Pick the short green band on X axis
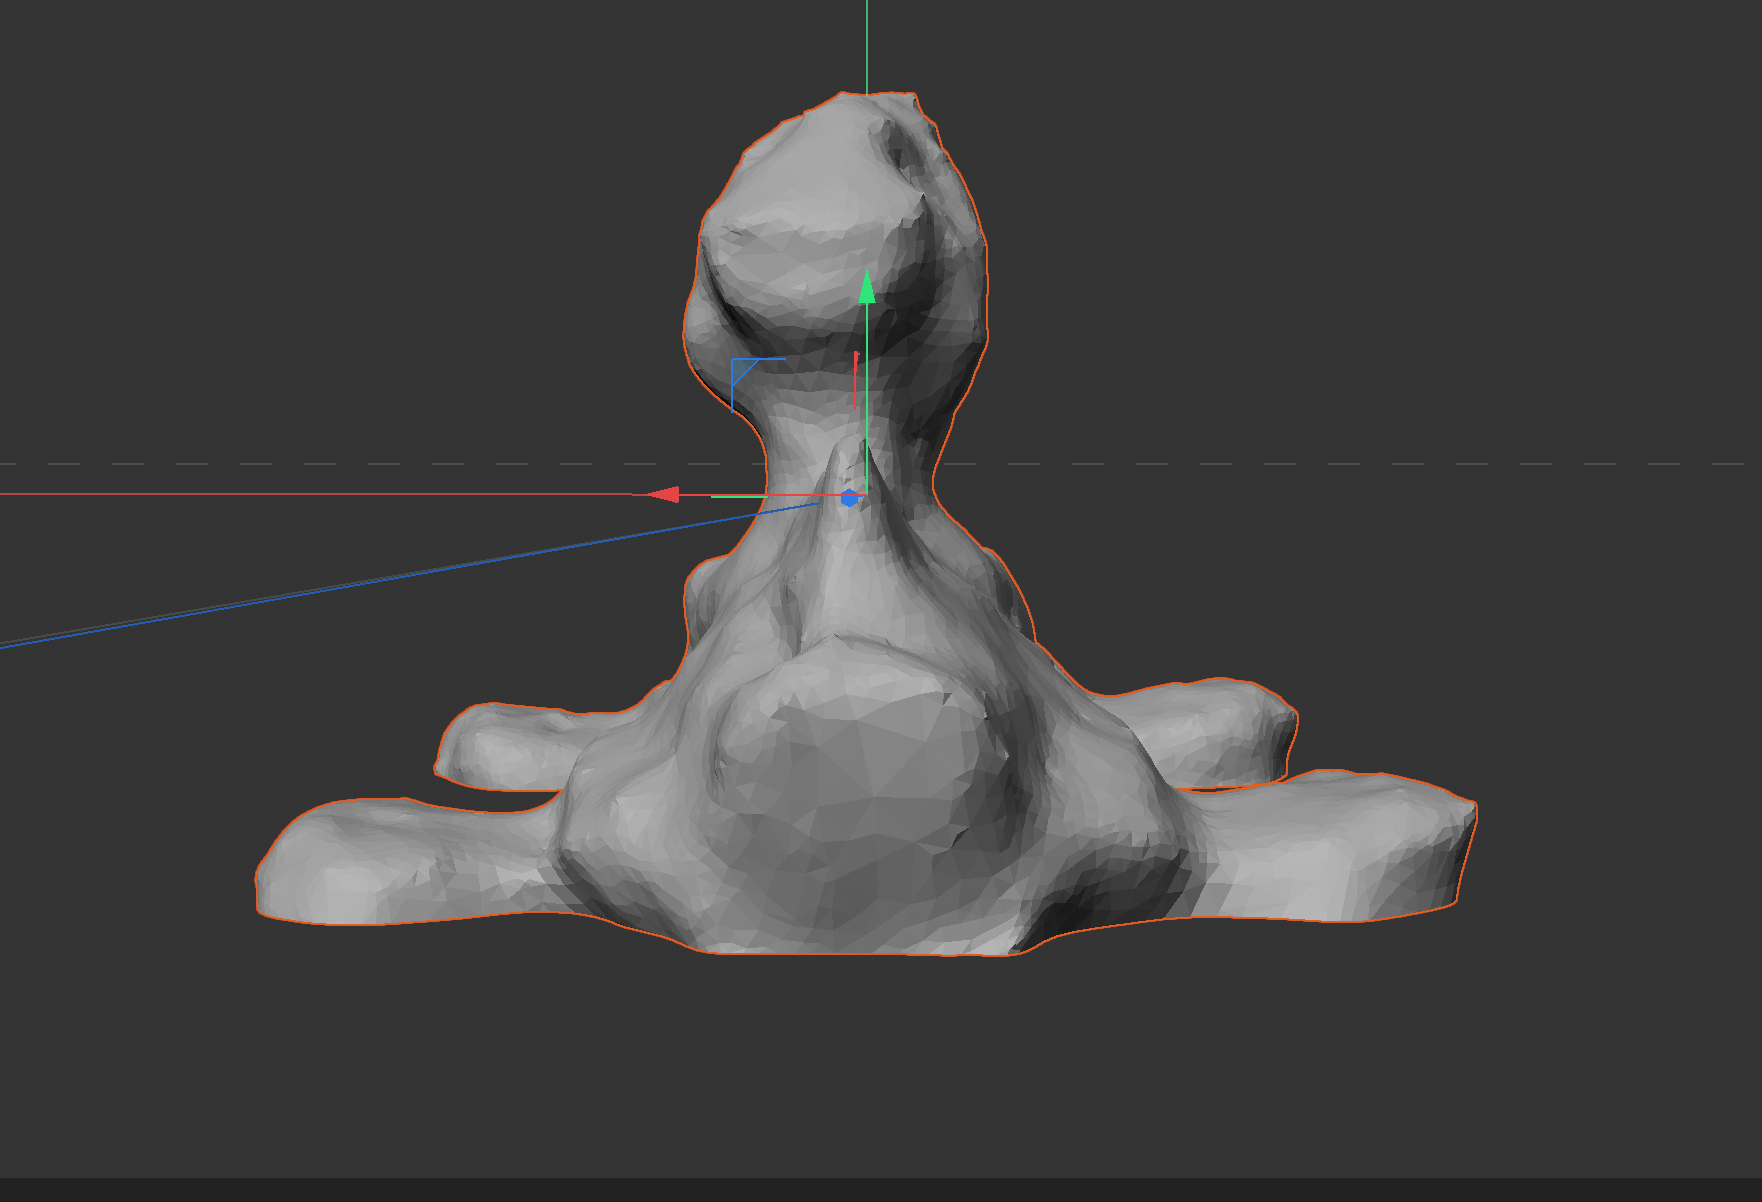The width and height of the screenshot is (1762, 1202). pyautogui.click(x=738, y=496)
